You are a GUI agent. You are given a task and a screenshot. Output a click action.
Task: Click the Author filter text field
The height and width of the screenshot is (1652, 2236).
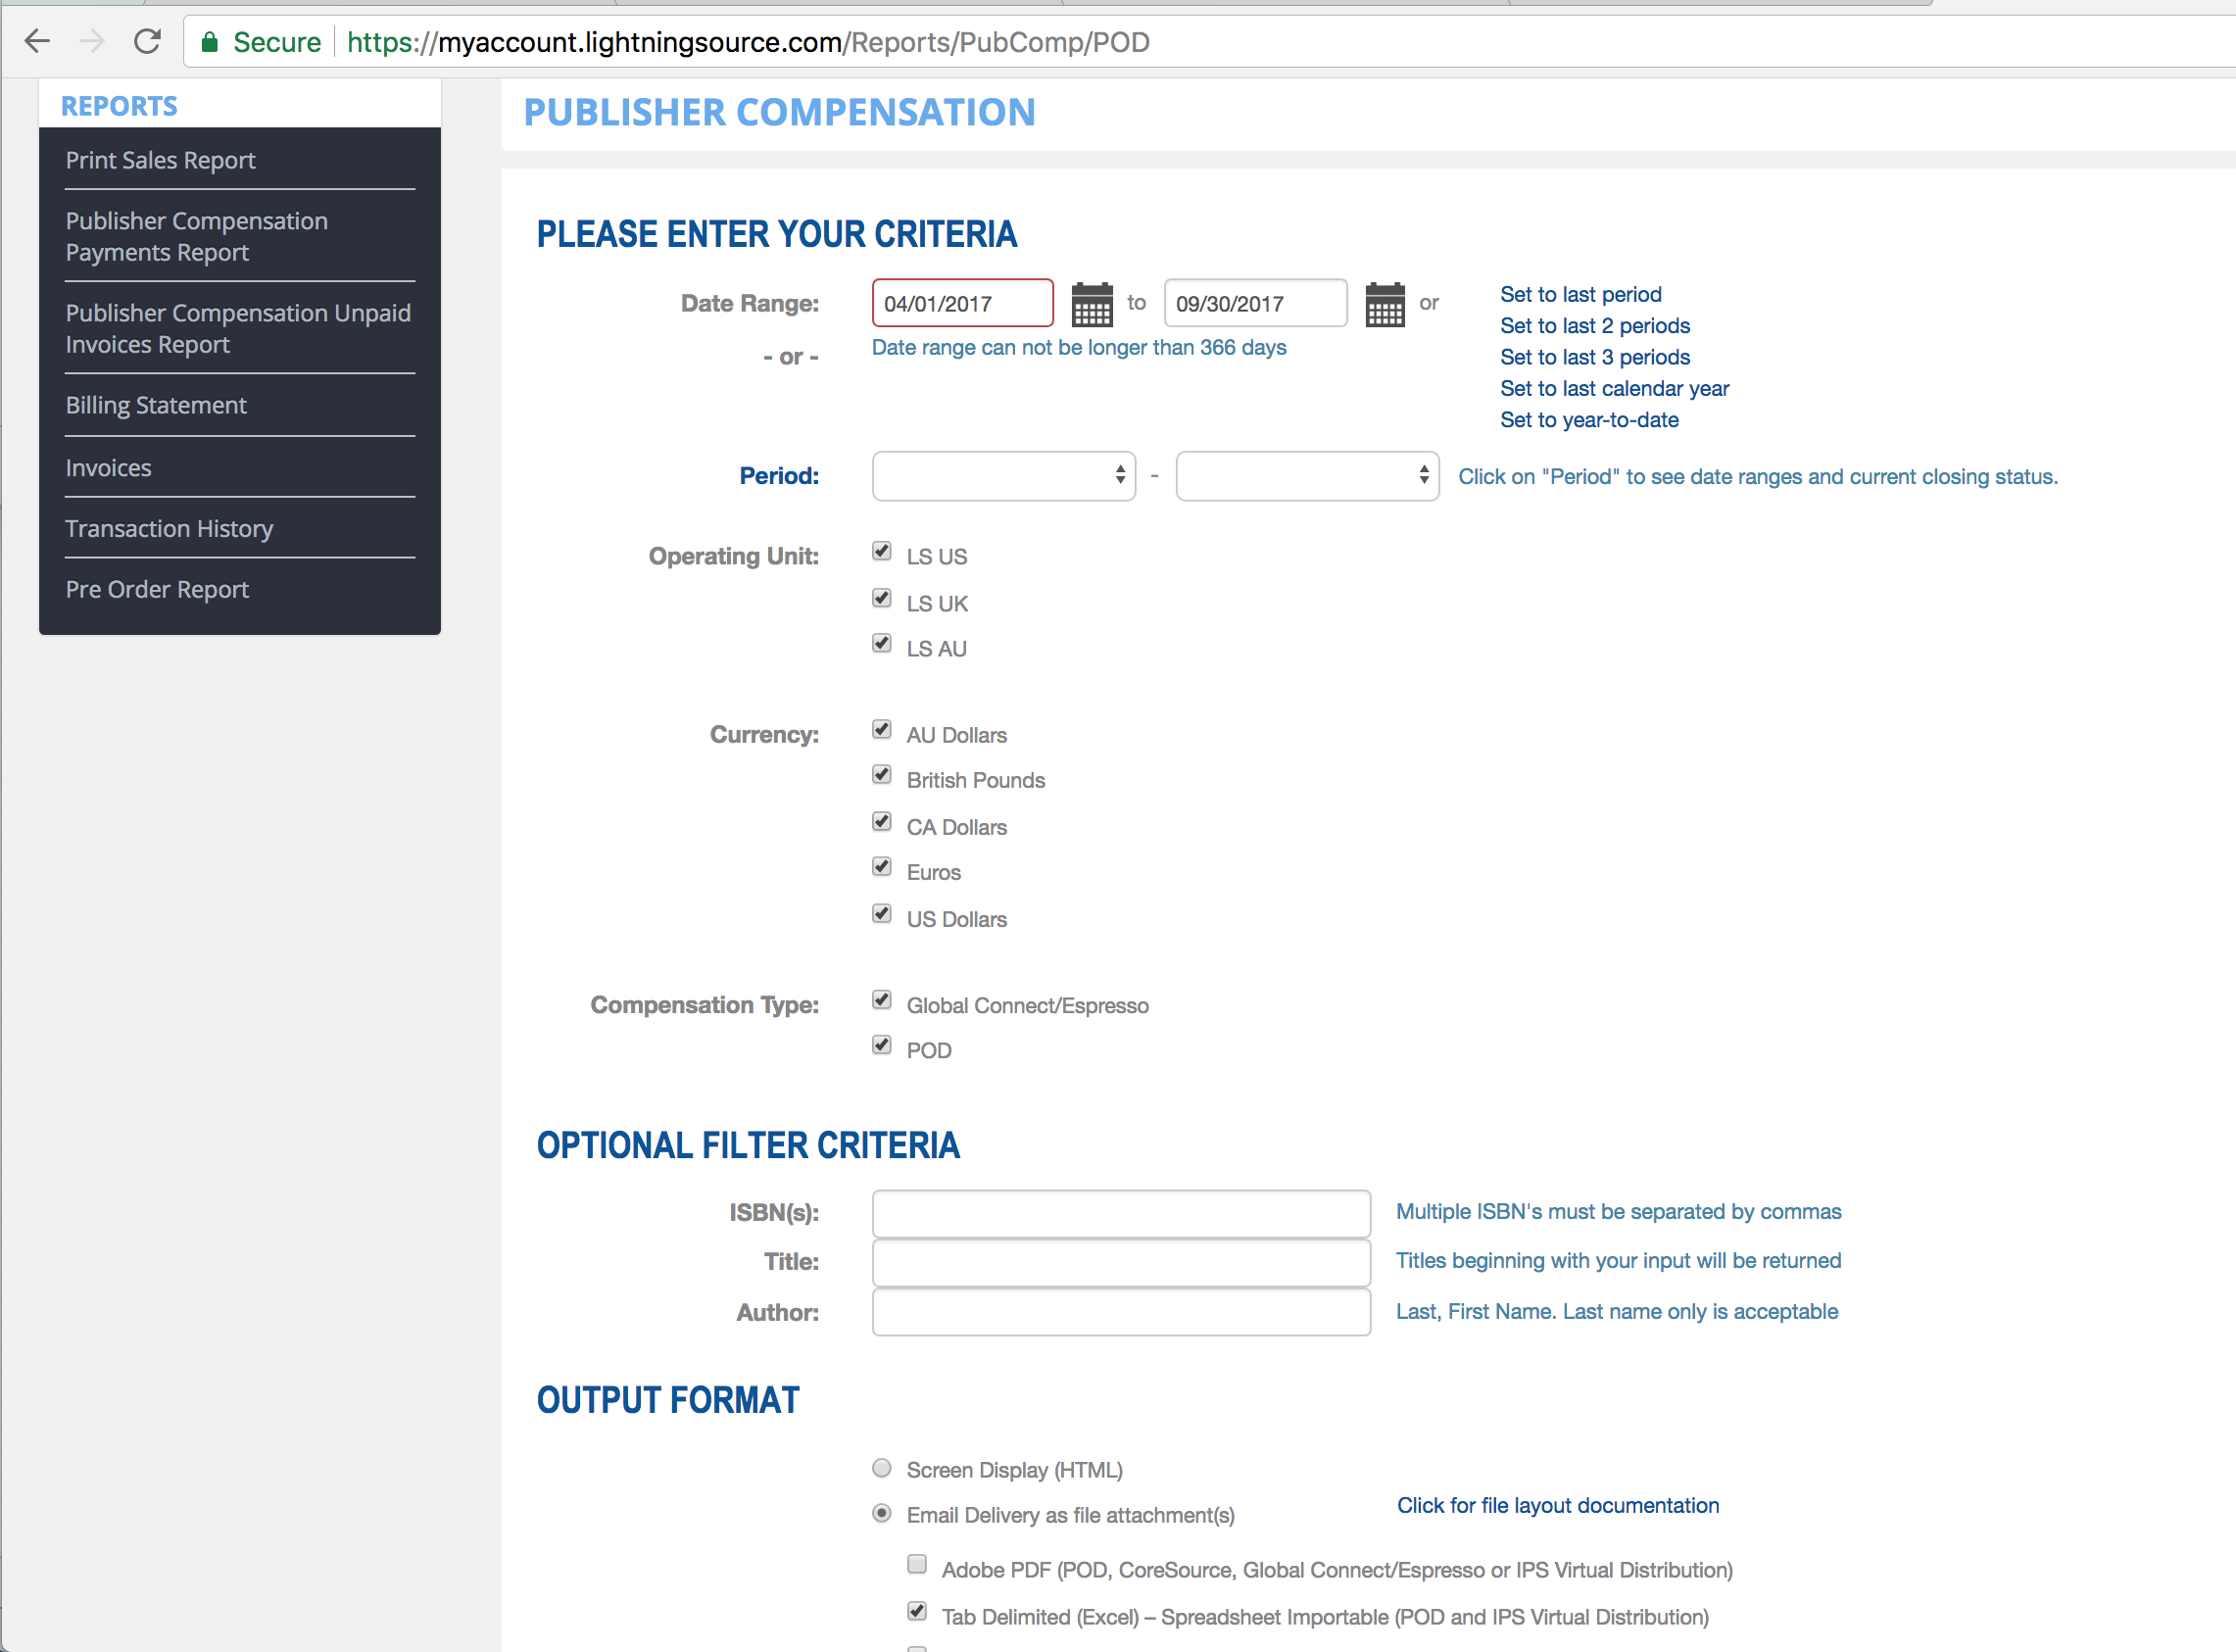tap(1120, 1312)
